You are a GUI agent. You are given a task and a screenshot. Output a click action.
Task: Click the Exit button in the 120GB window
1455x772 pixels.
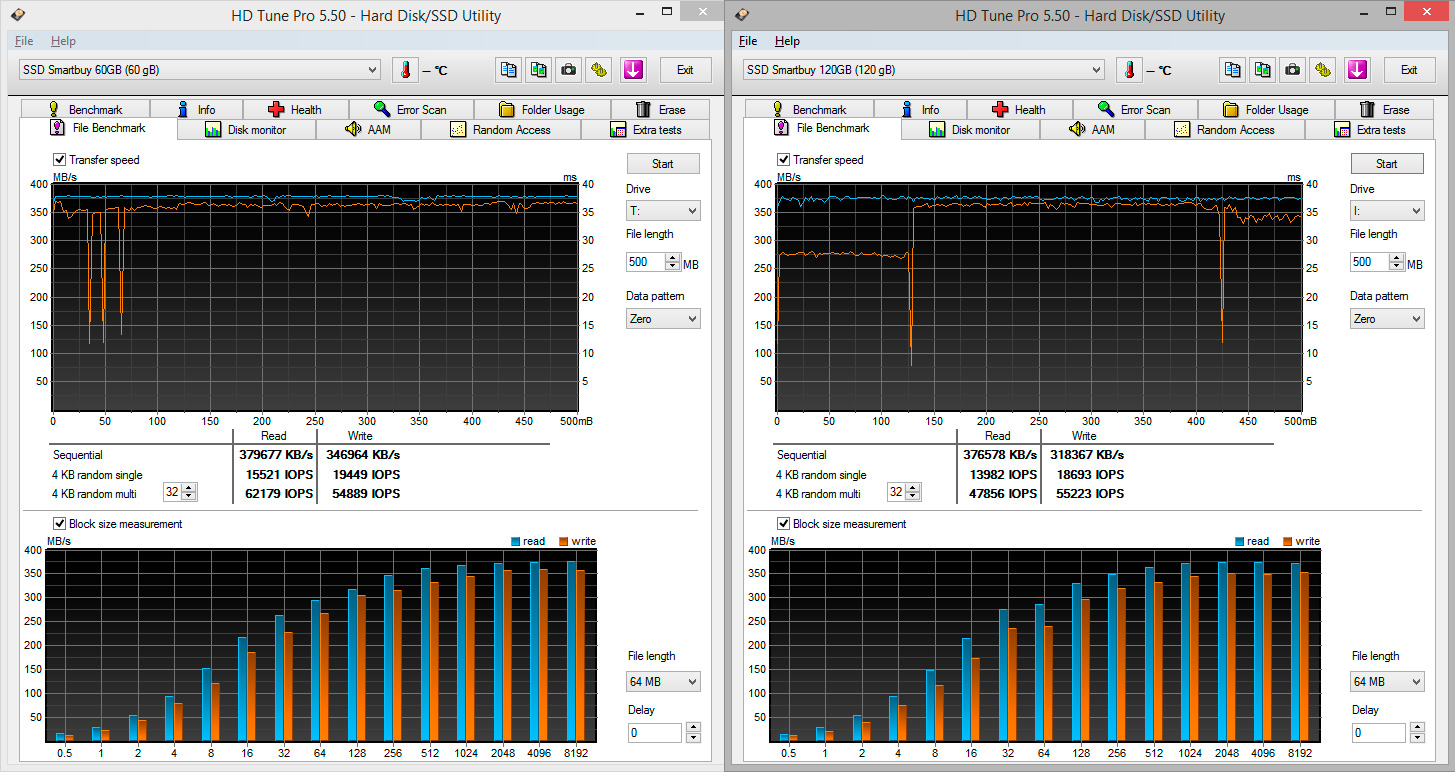pyautogui.click(x=1409, y=70)
